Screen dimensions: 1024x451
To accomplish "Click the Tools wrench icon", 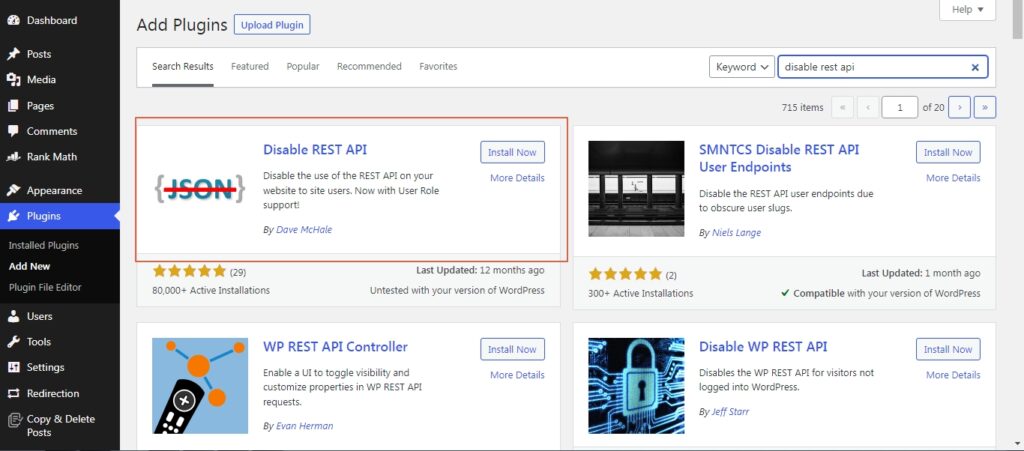I will click(x=13, y=341).
